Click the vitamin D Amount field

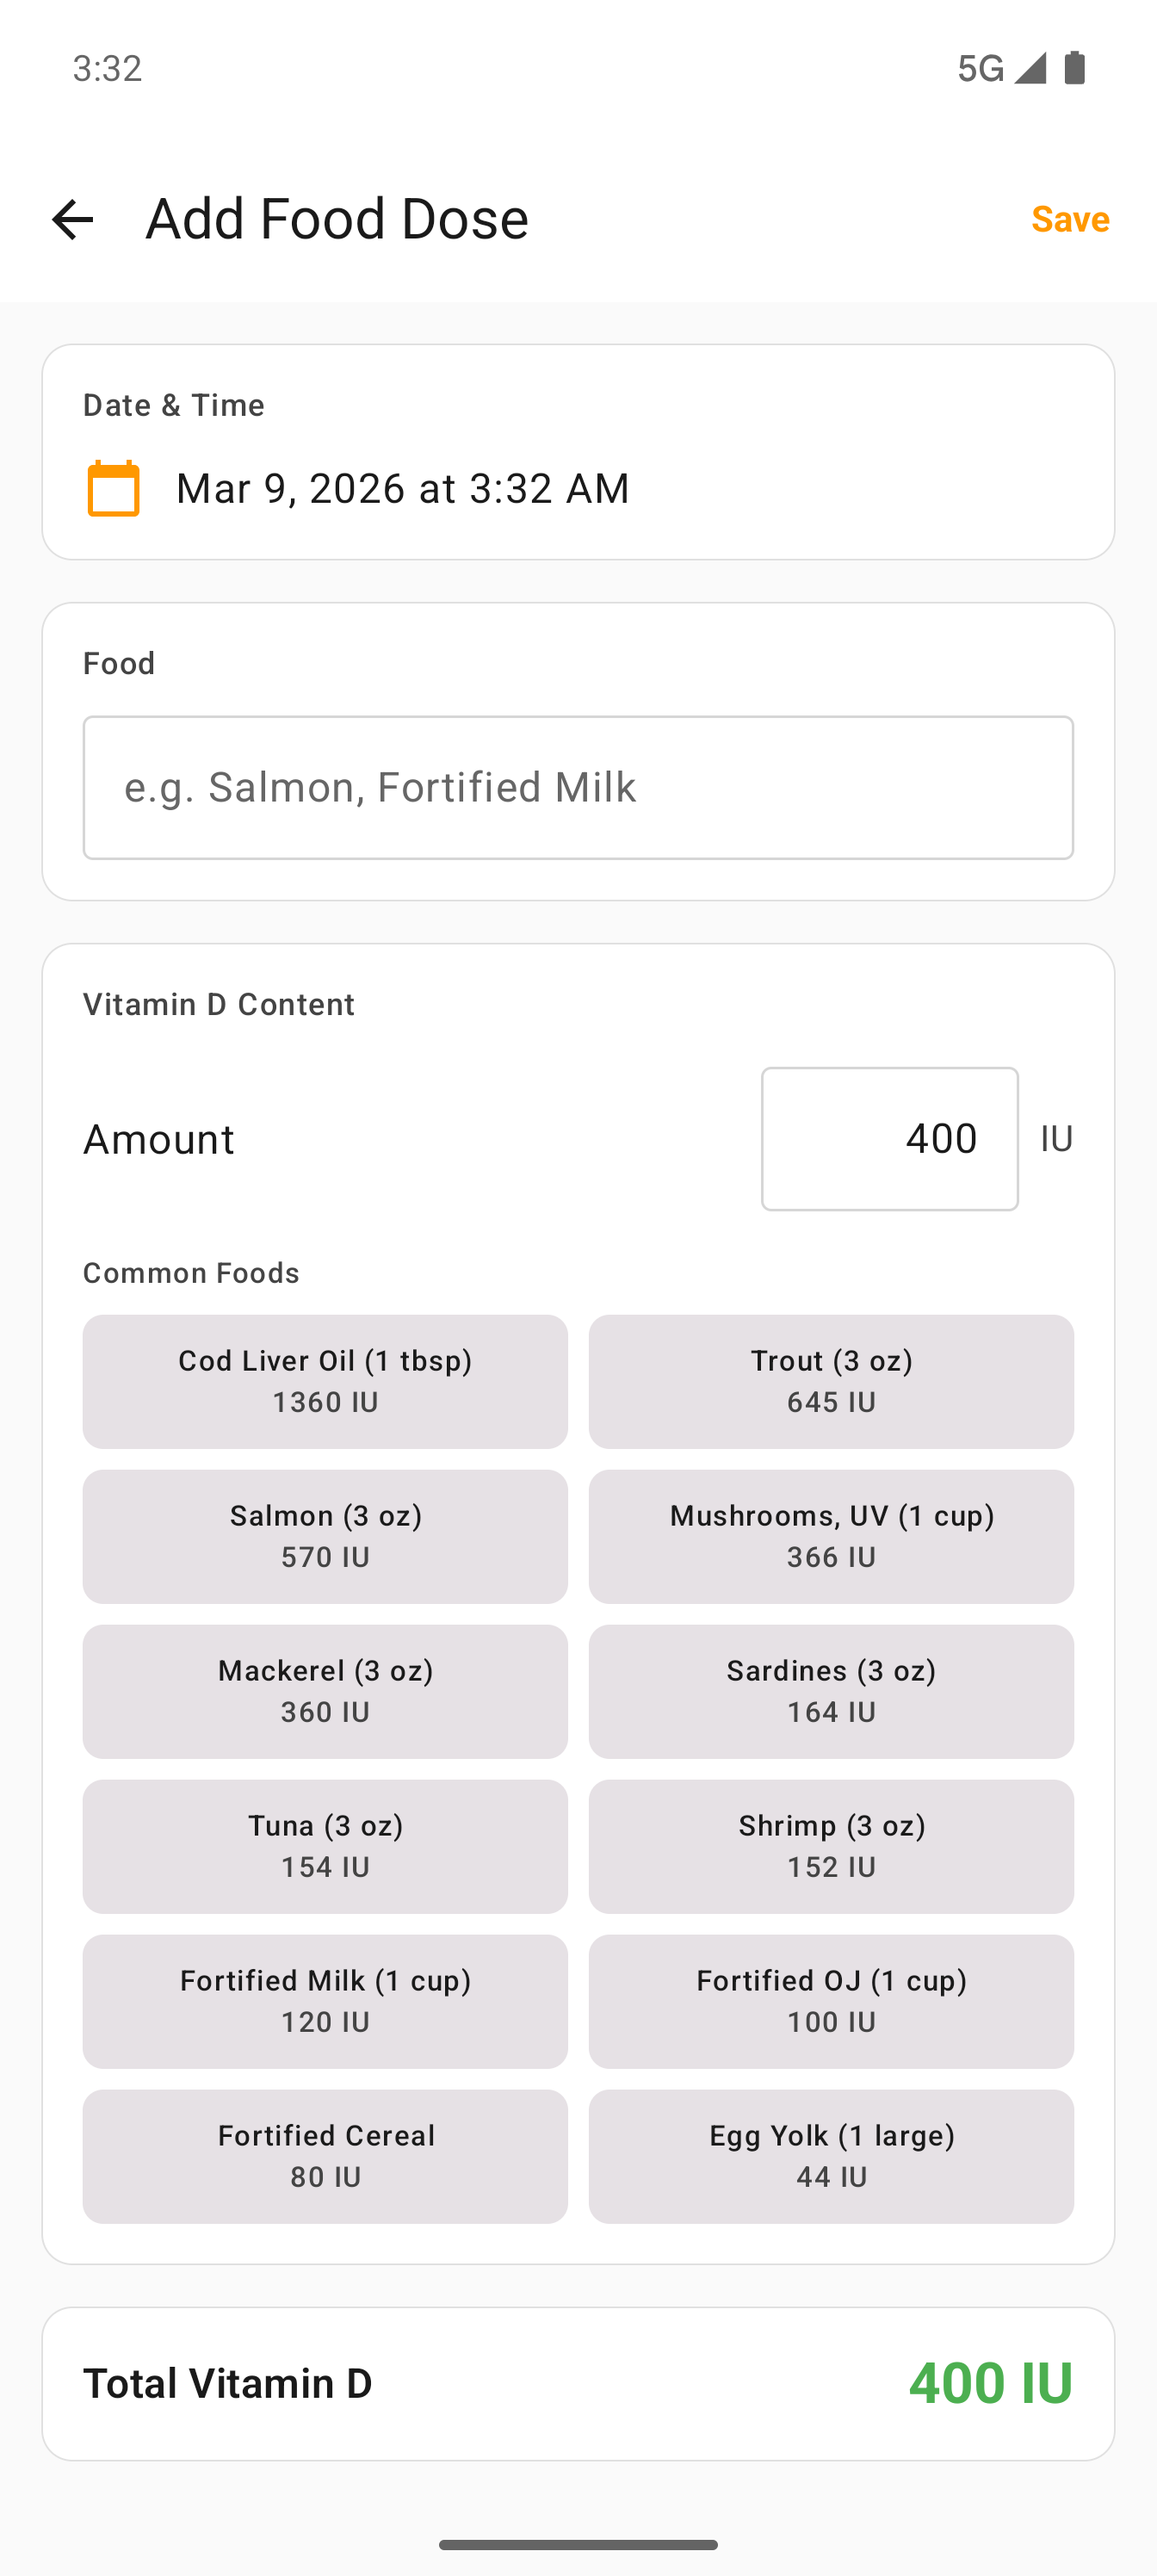[x=889, y=1138]
